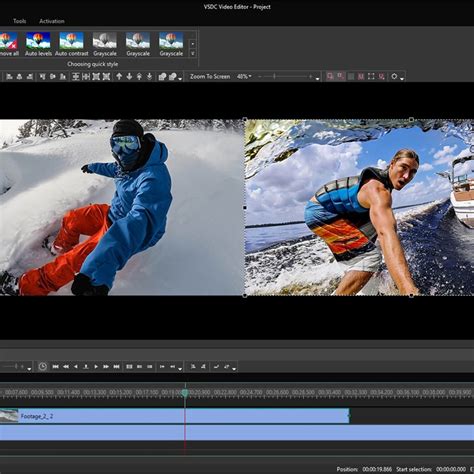The width and height of the screenshot is (474, 474).
Task: Apply the Auto levels quick style
Action: coord(38,44)
